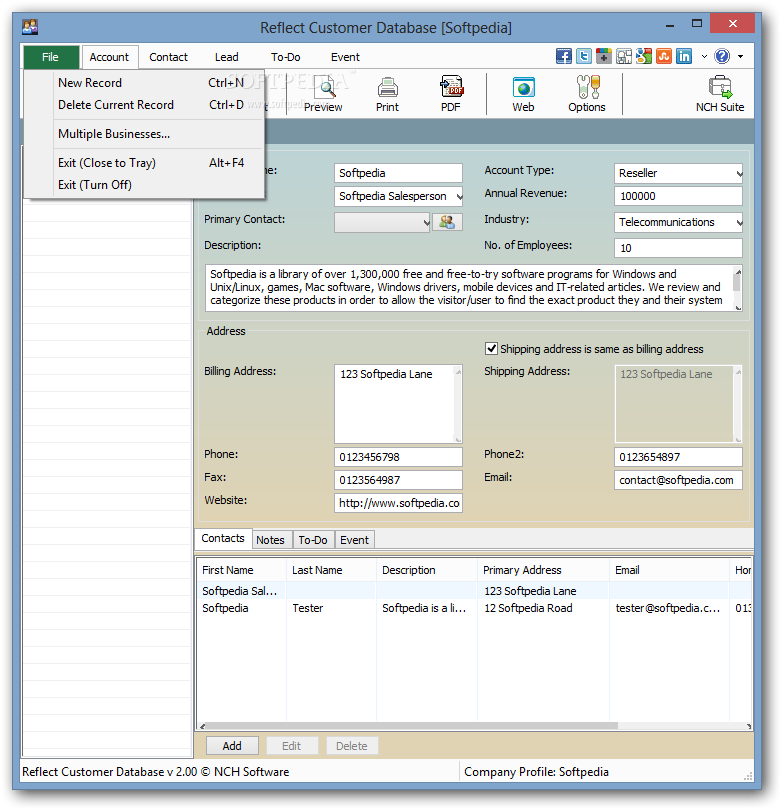Open the NCH Suite toolbar icon

coord(720,94)
